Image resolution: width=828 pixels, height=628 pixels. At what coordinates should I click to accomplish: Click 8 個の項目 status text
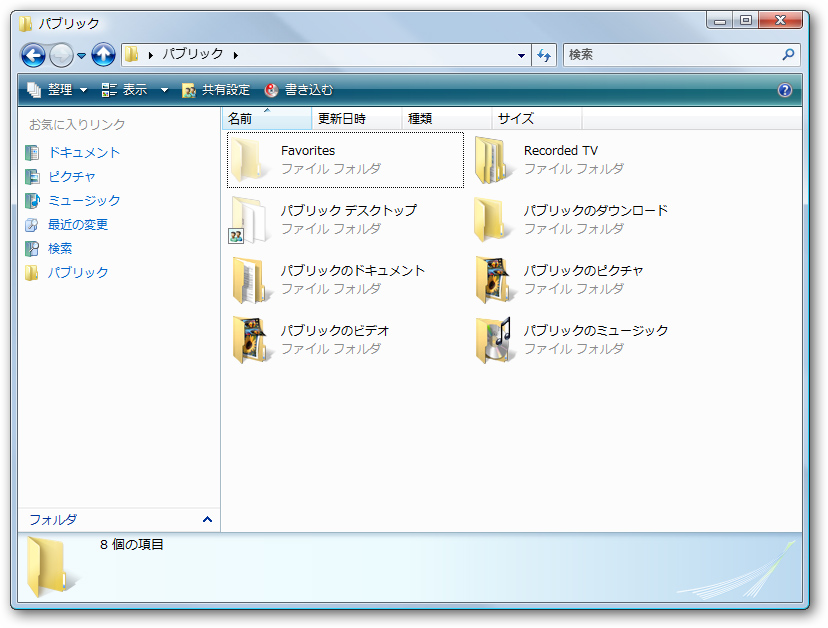[131, 544]
